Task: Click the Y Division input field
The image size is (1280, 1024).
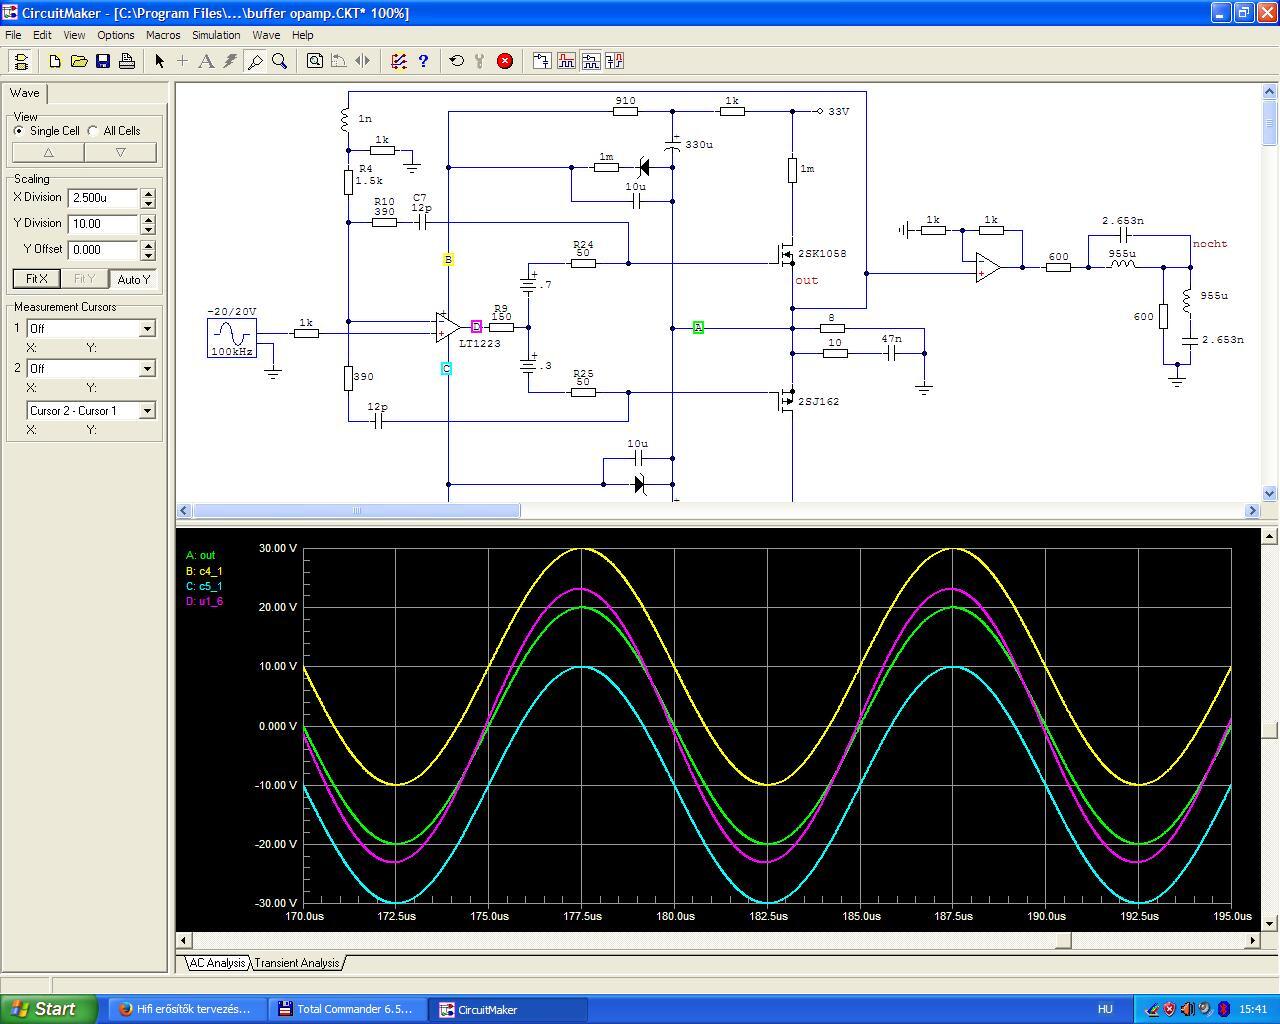Action: (x=102, y=224)
